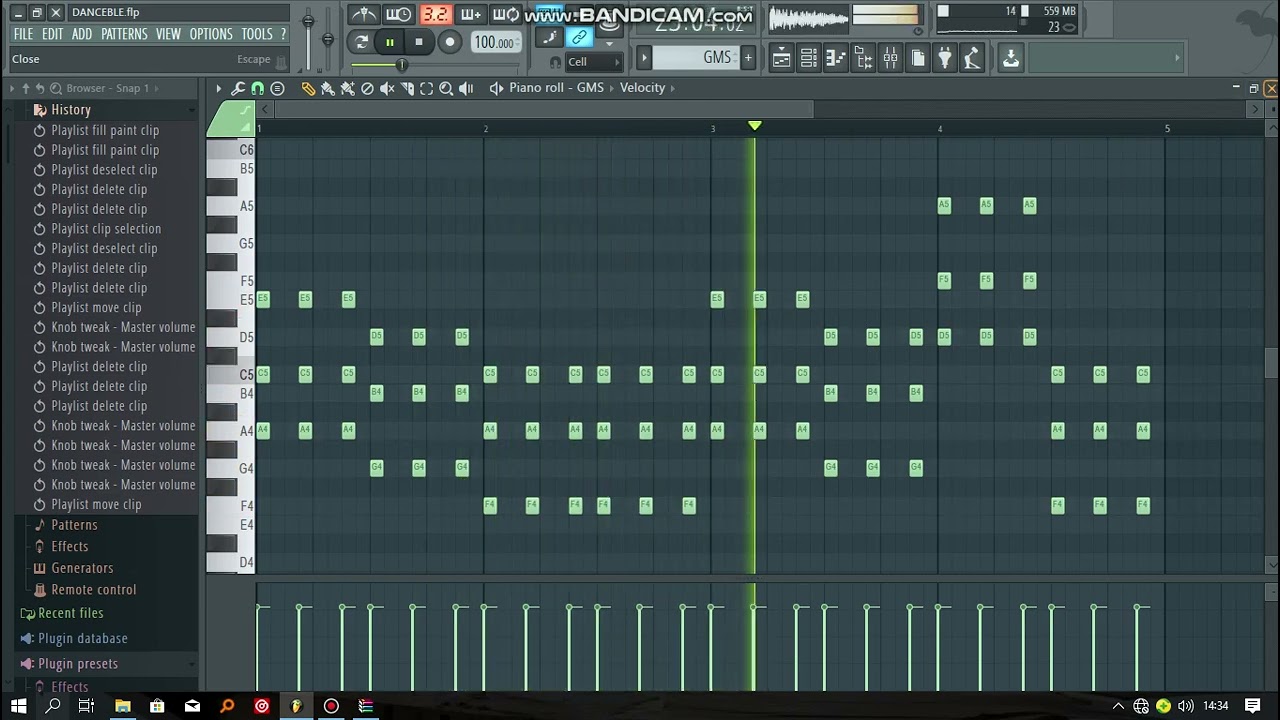
Task: Open the PATTERNS menu
Action: pos(124,34)
